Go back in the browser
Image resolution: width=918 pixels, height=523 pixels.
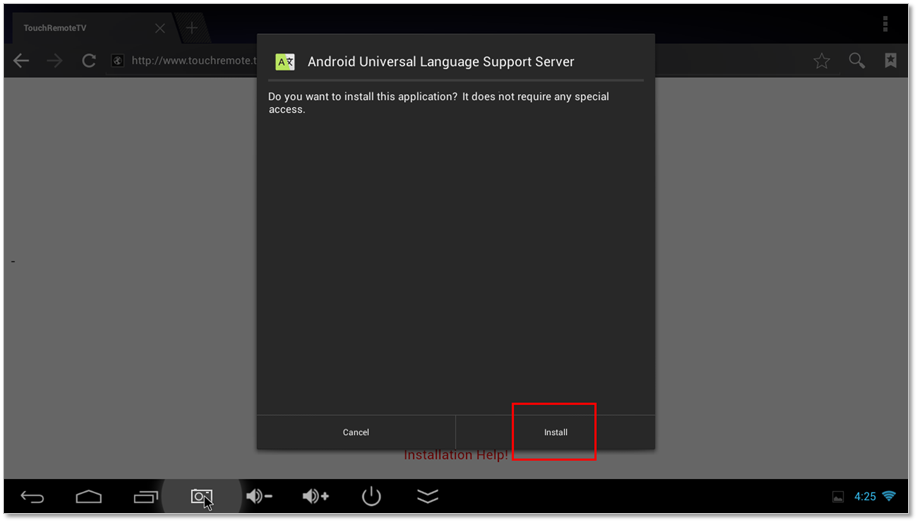(x=21, y=60)
